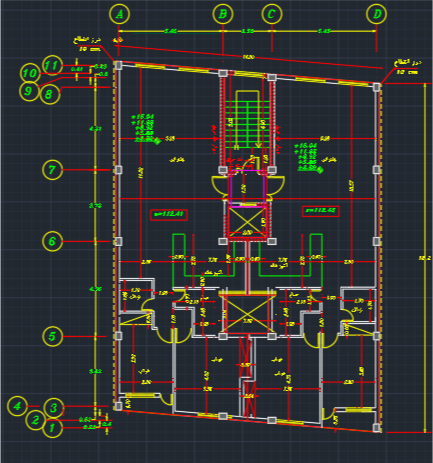Pick grid bubble D at the top
Screen dimensions: 433x463
(377, 14)
